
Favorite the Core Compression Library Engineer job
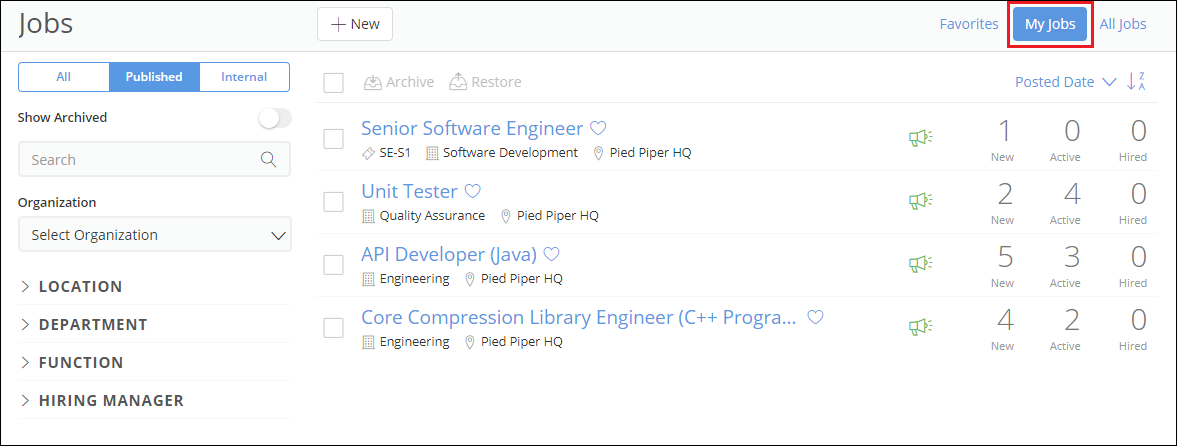click(x=815, y=317)
